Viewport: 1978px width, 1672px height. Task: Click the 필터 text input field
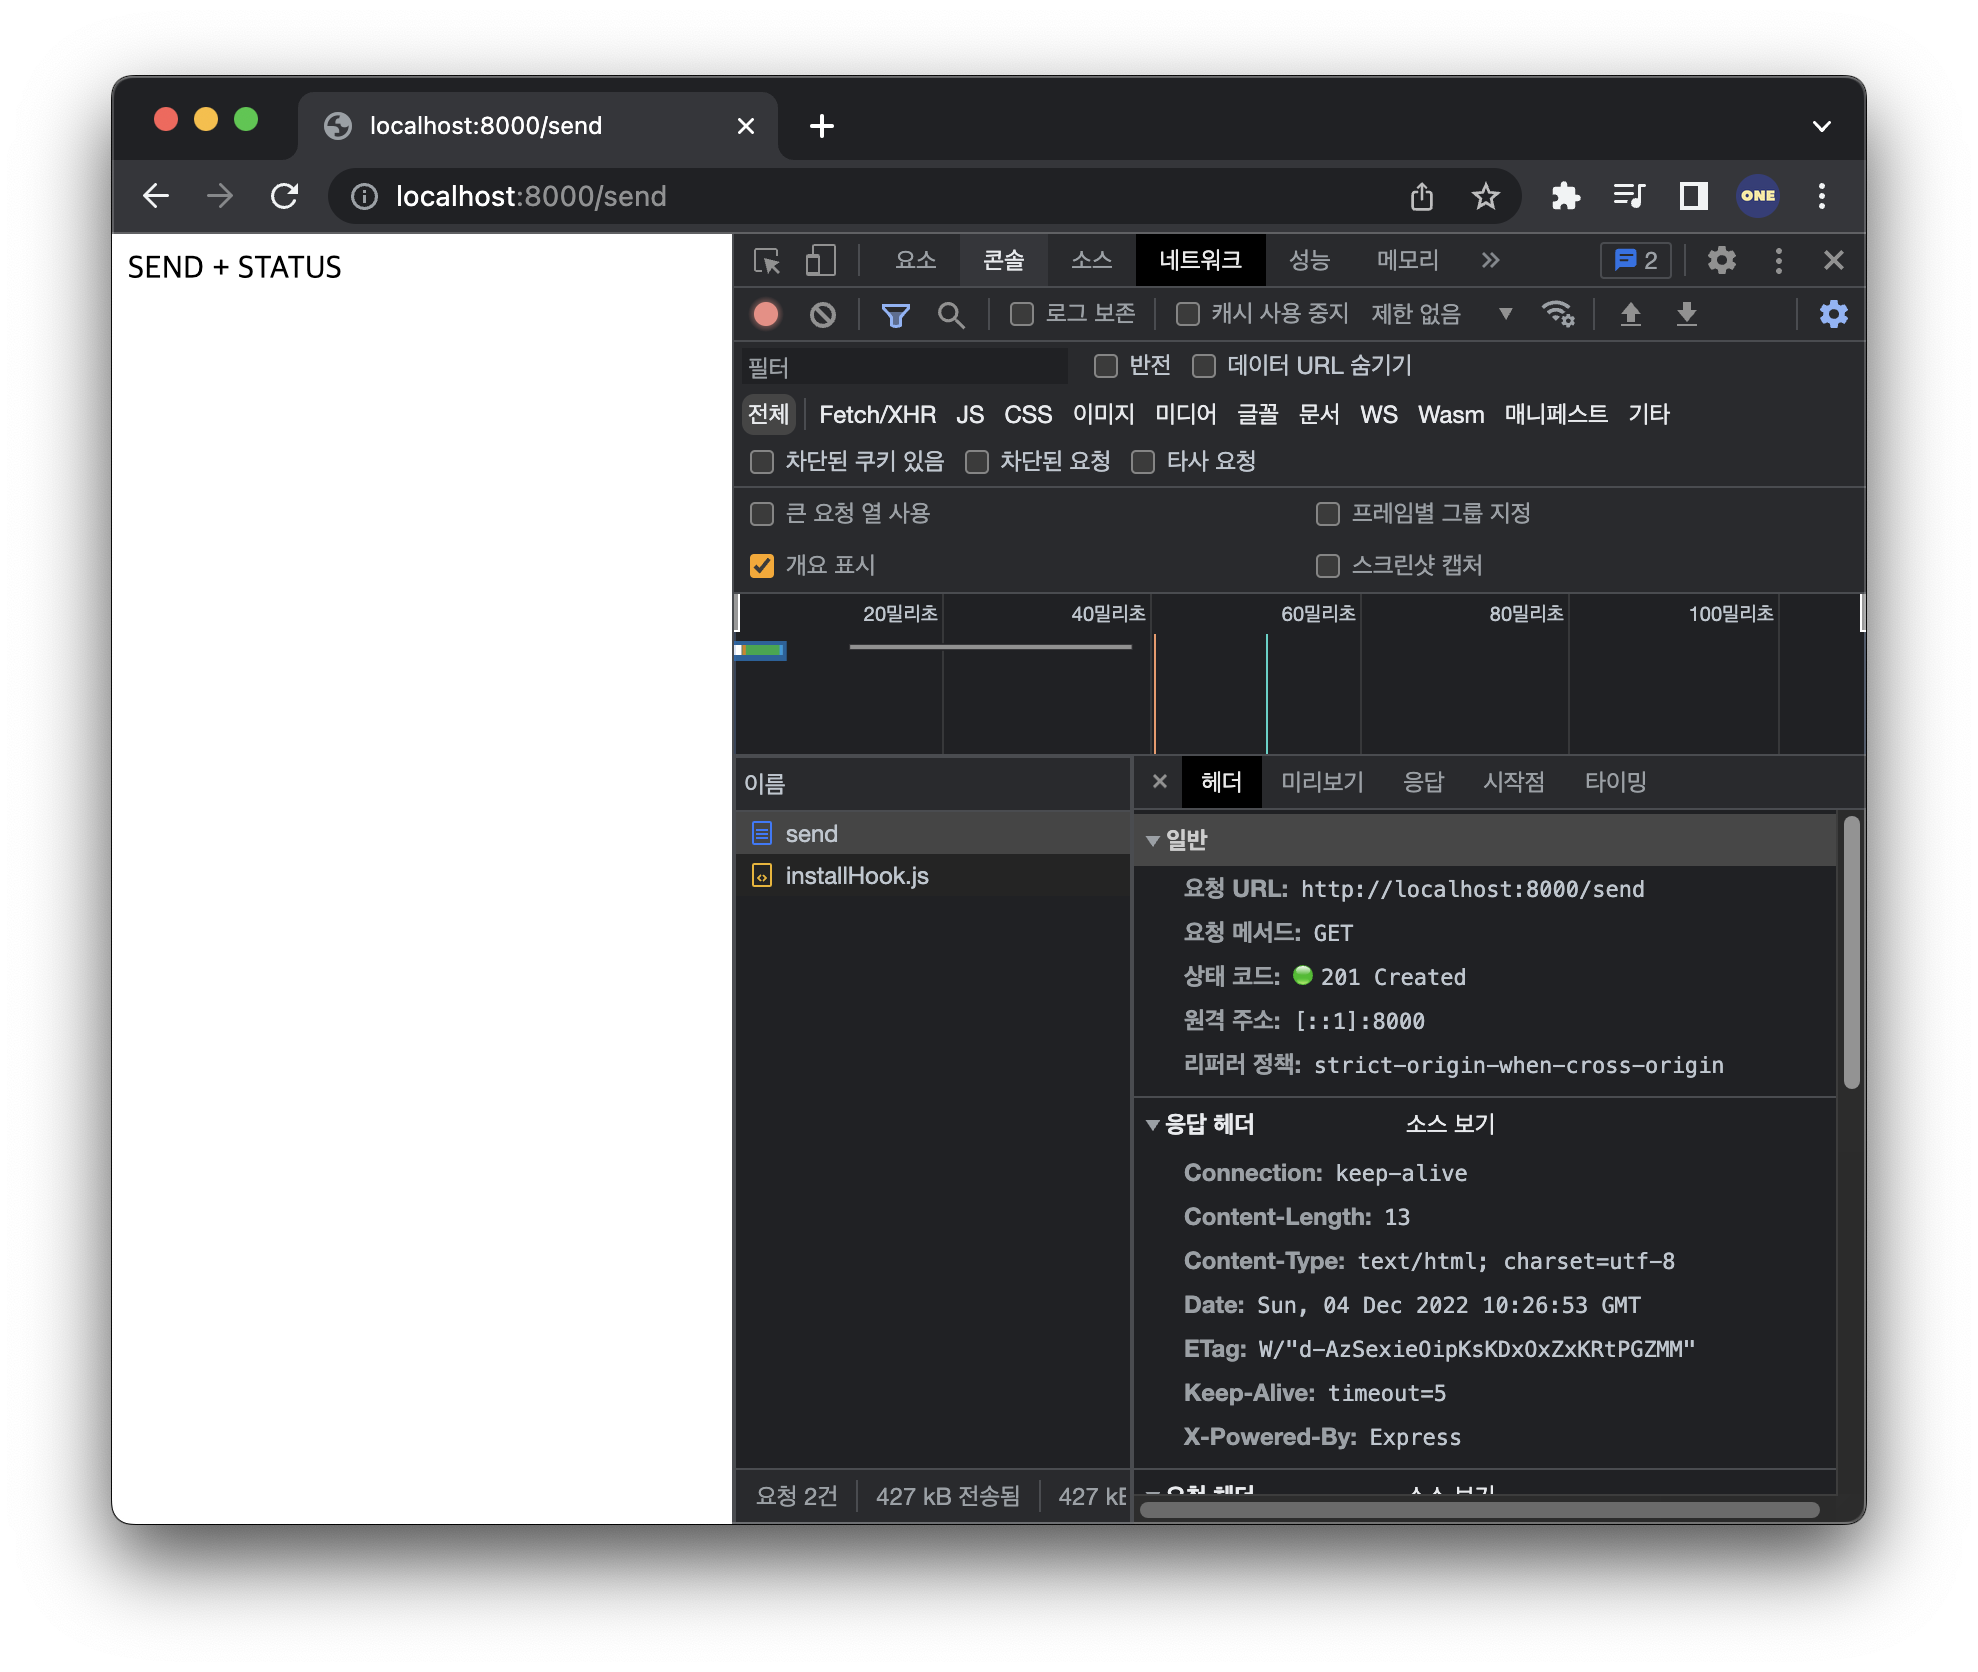905,368
